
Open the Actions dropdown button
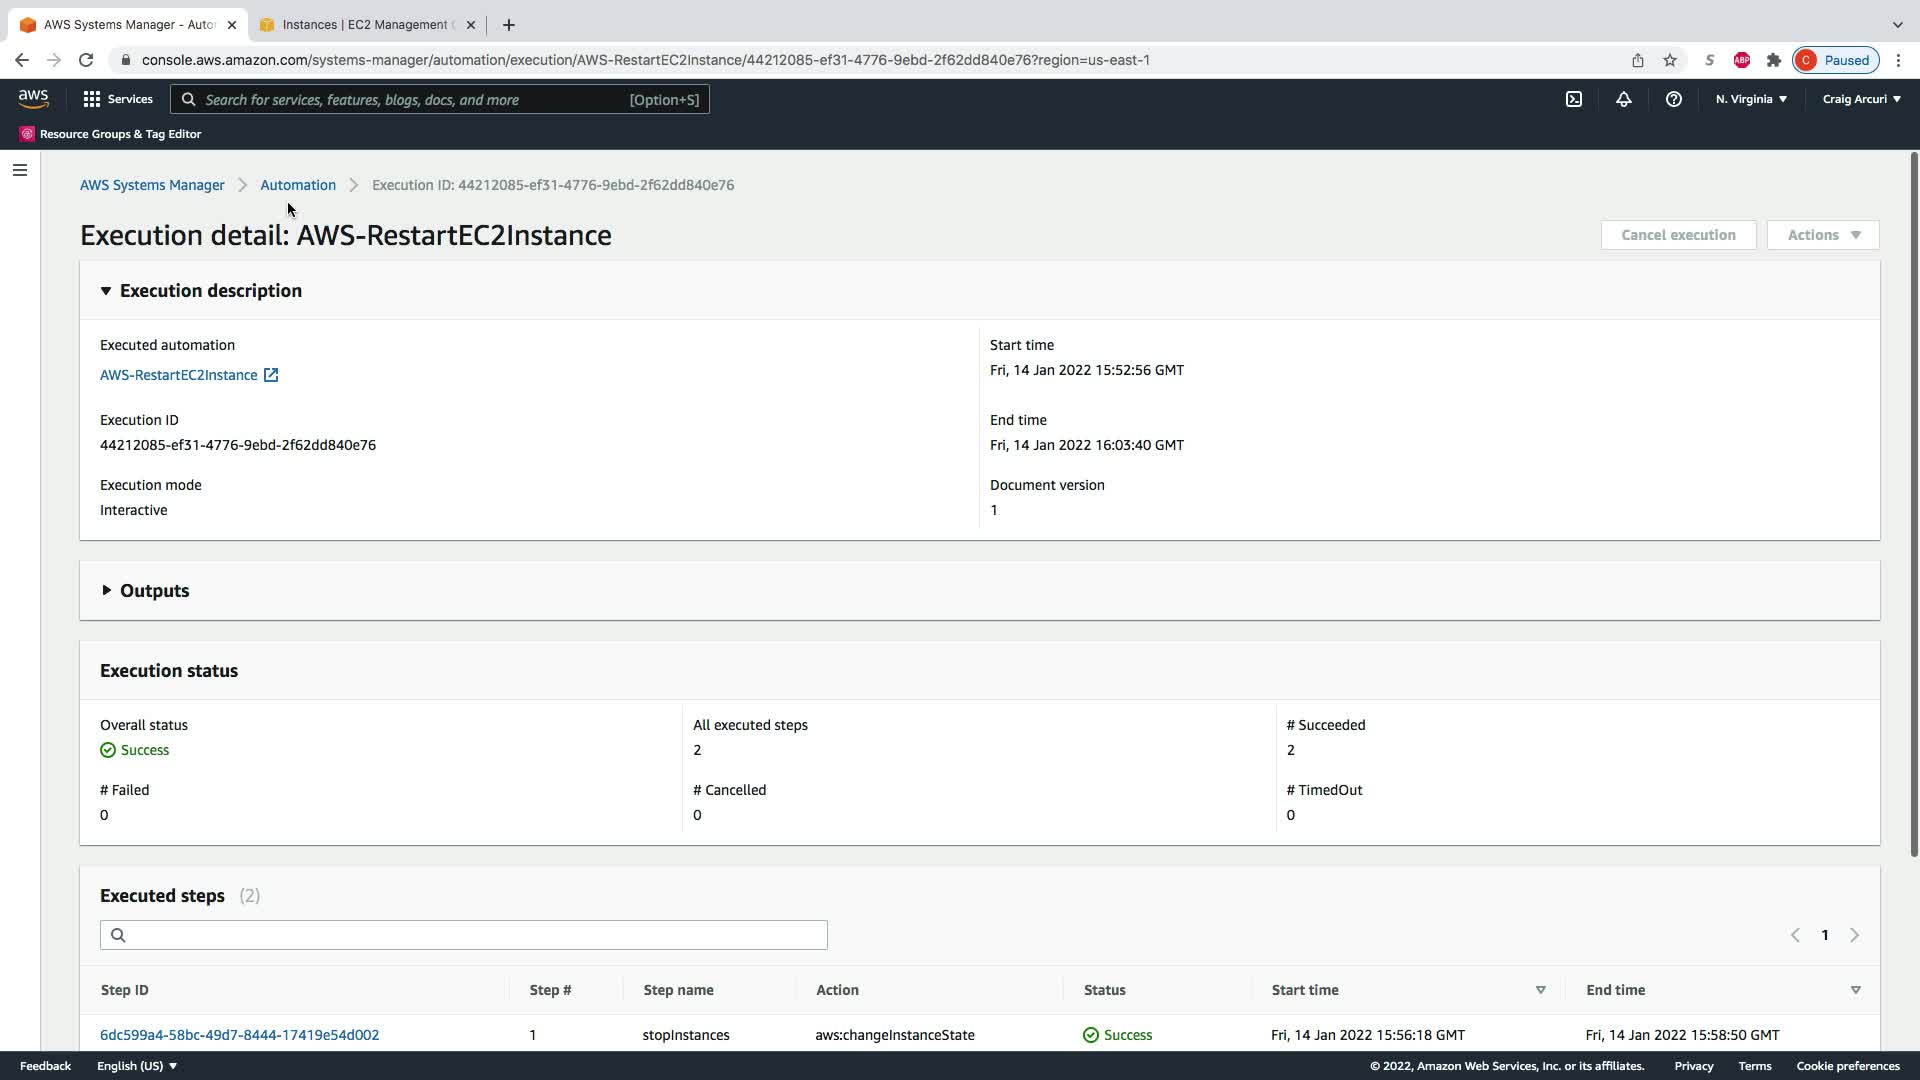[1822, 235]
